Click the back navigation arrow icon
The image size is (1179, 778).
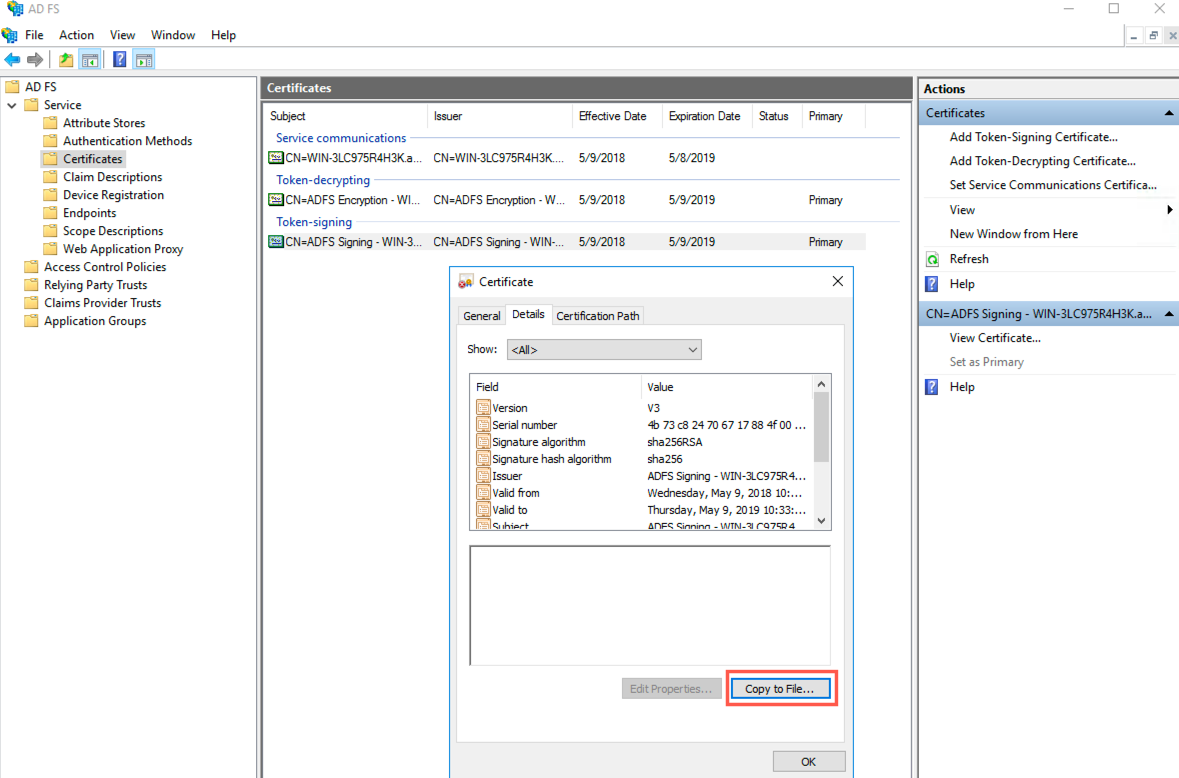point(13,58)
